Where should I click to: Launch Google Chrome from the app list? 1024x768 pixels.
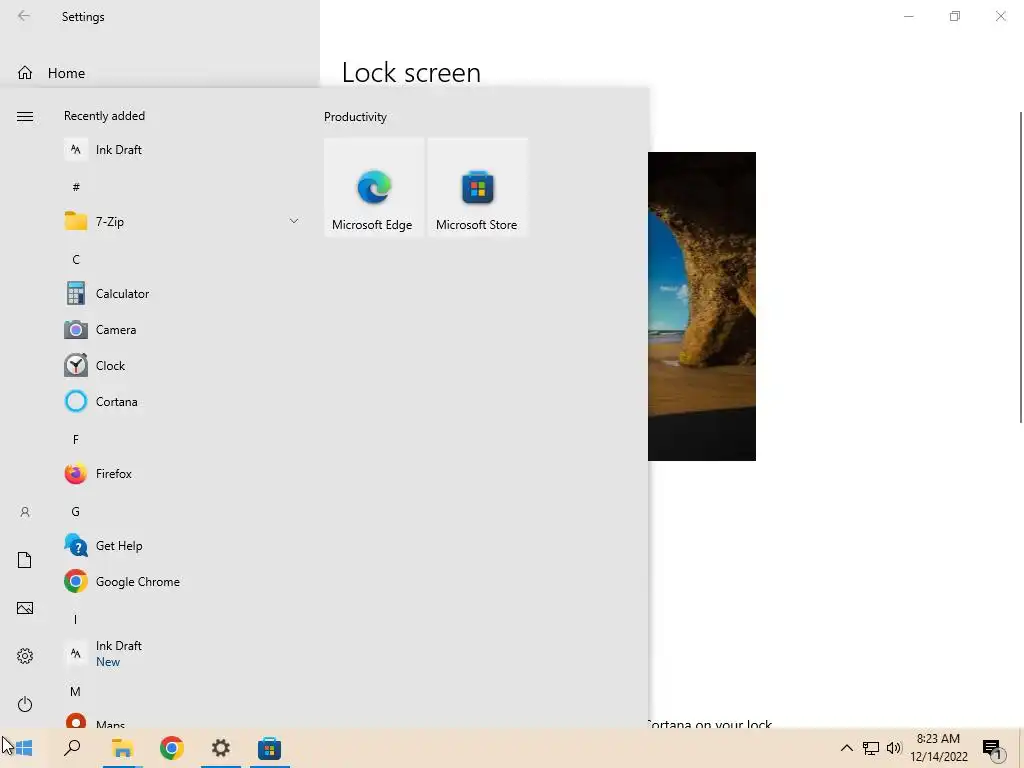coord(182,581)
